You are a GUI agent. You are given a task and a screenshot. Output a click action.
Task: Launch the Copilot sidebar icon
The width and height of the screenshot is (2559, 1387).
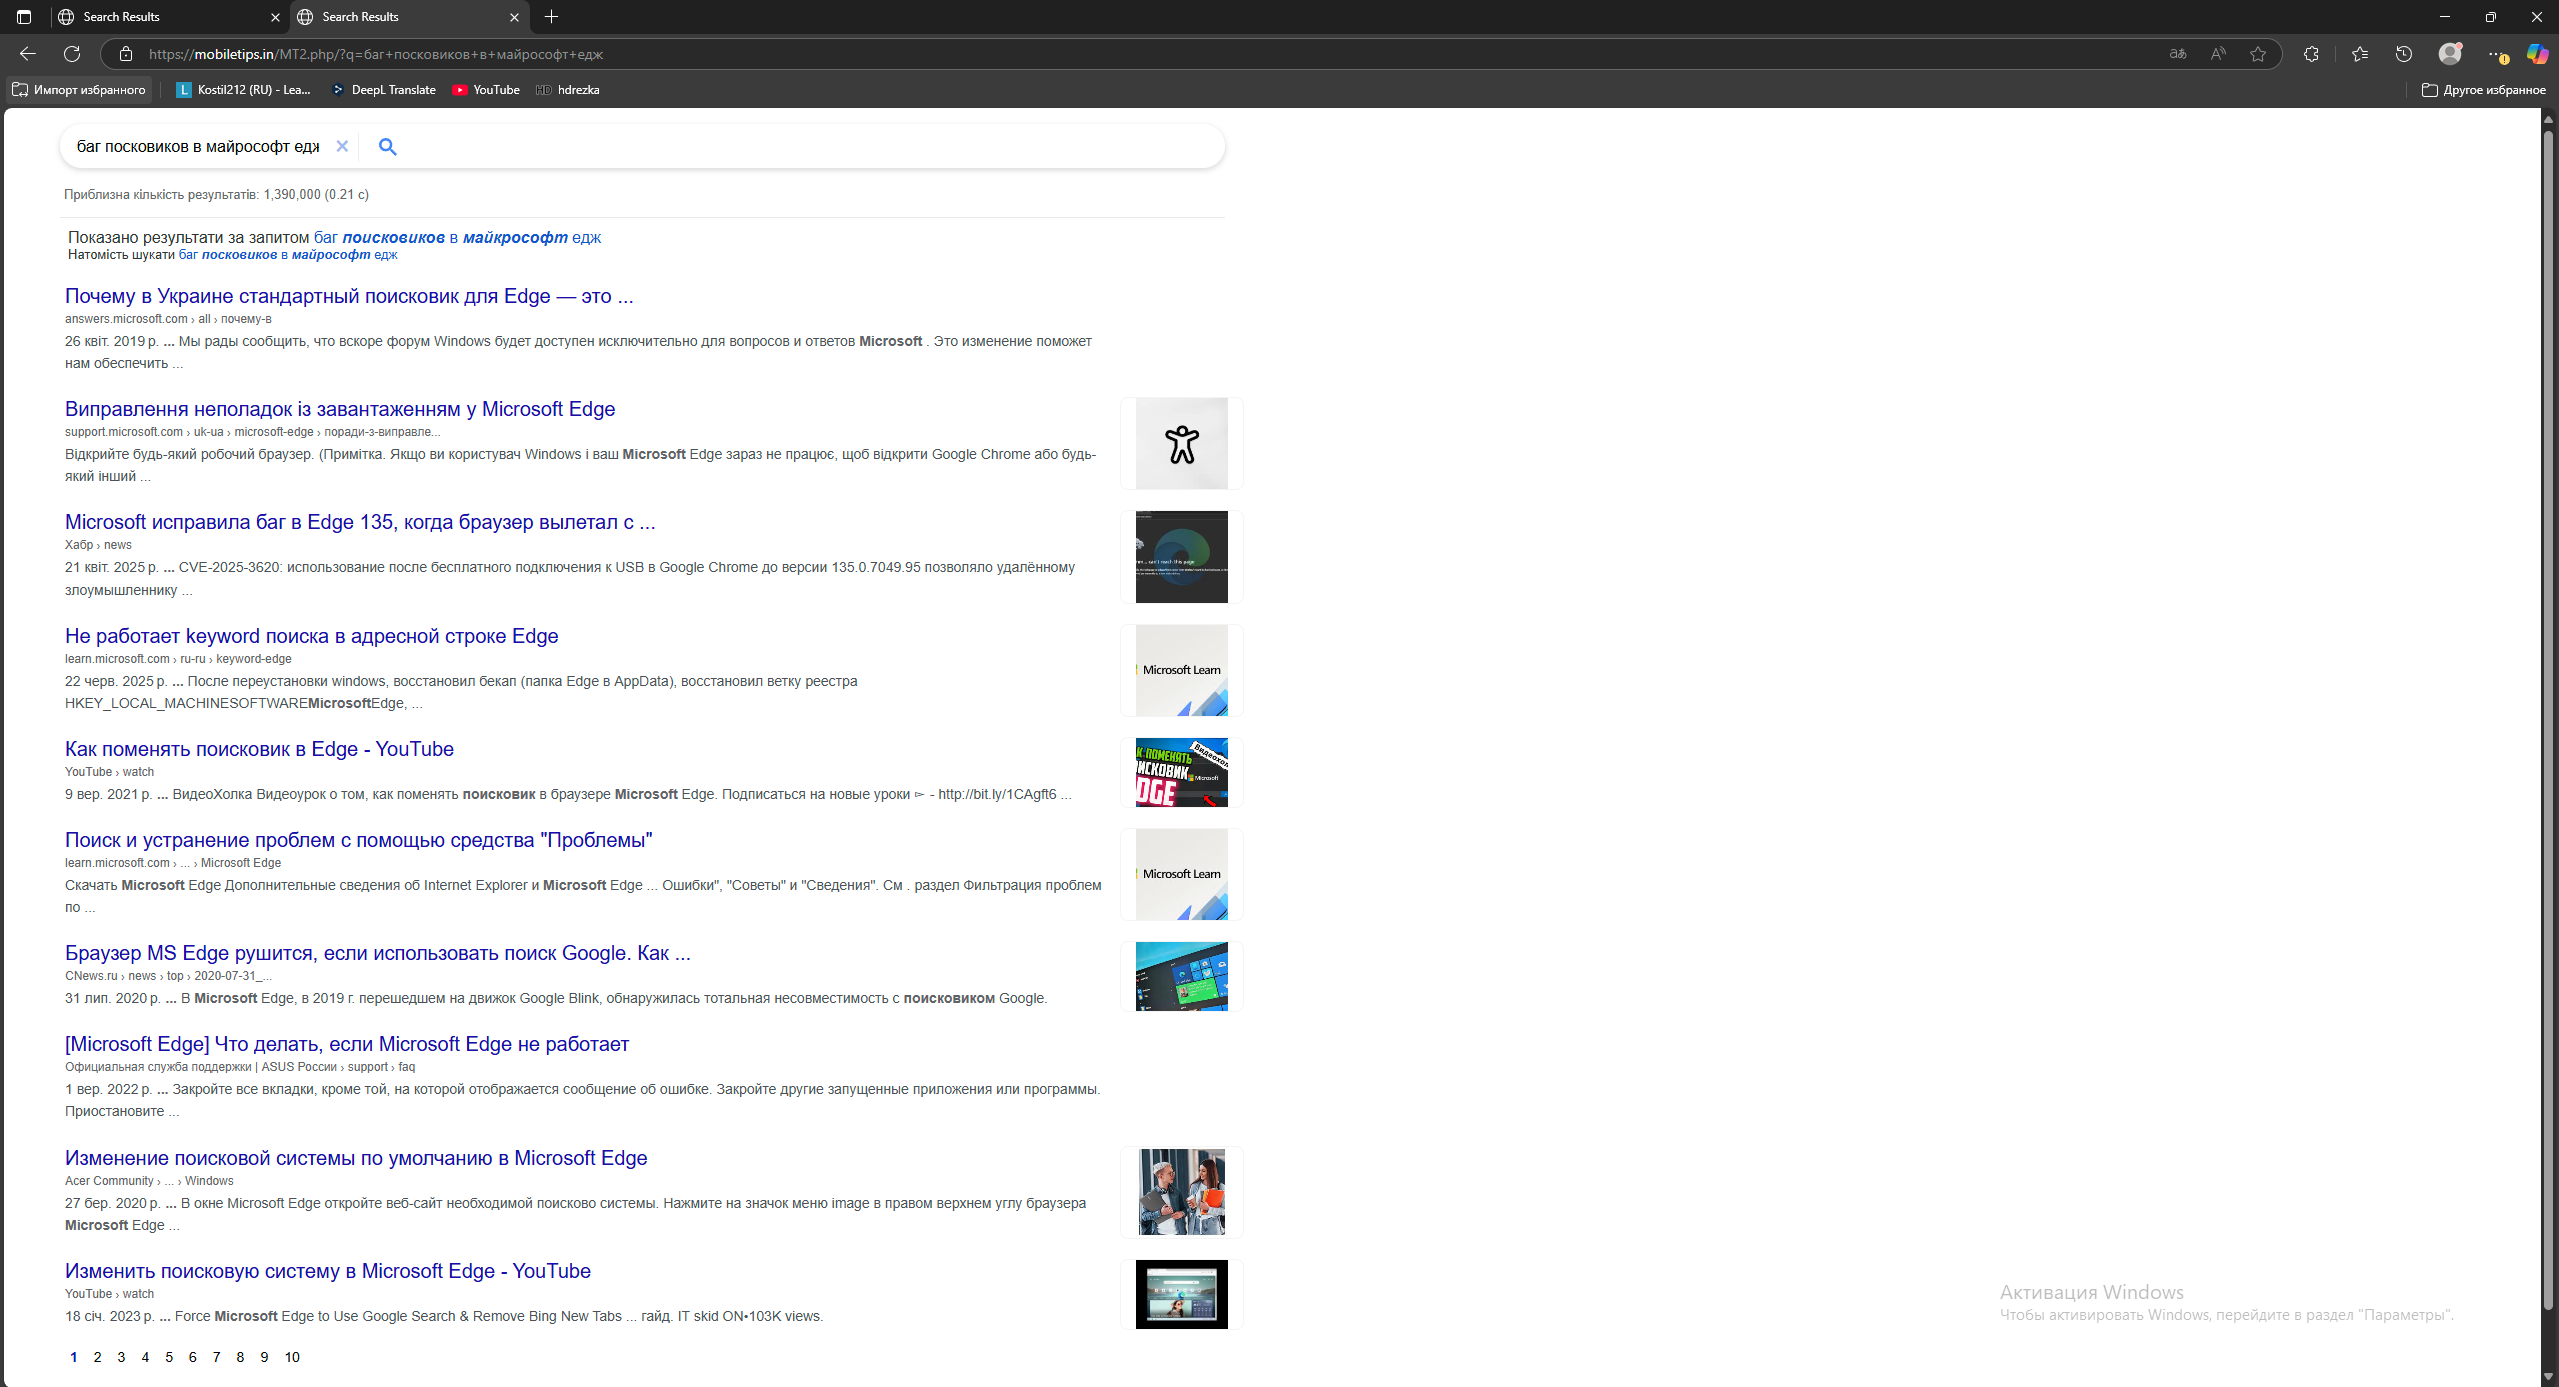pyautogui.click(x=2538, y=54)
